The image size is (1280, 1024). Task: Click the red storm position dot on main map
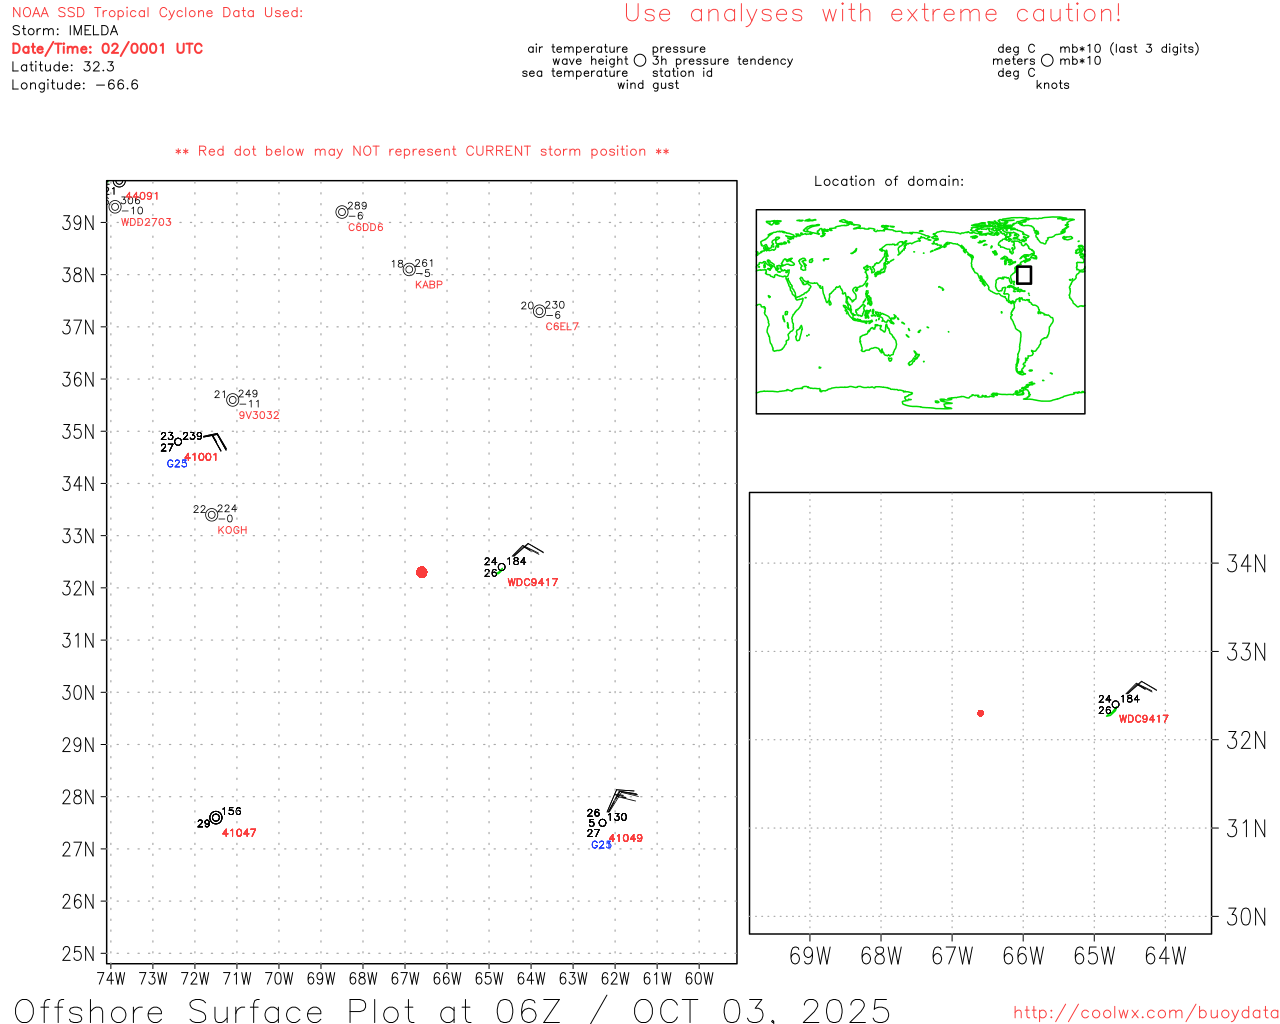point(421,572)
